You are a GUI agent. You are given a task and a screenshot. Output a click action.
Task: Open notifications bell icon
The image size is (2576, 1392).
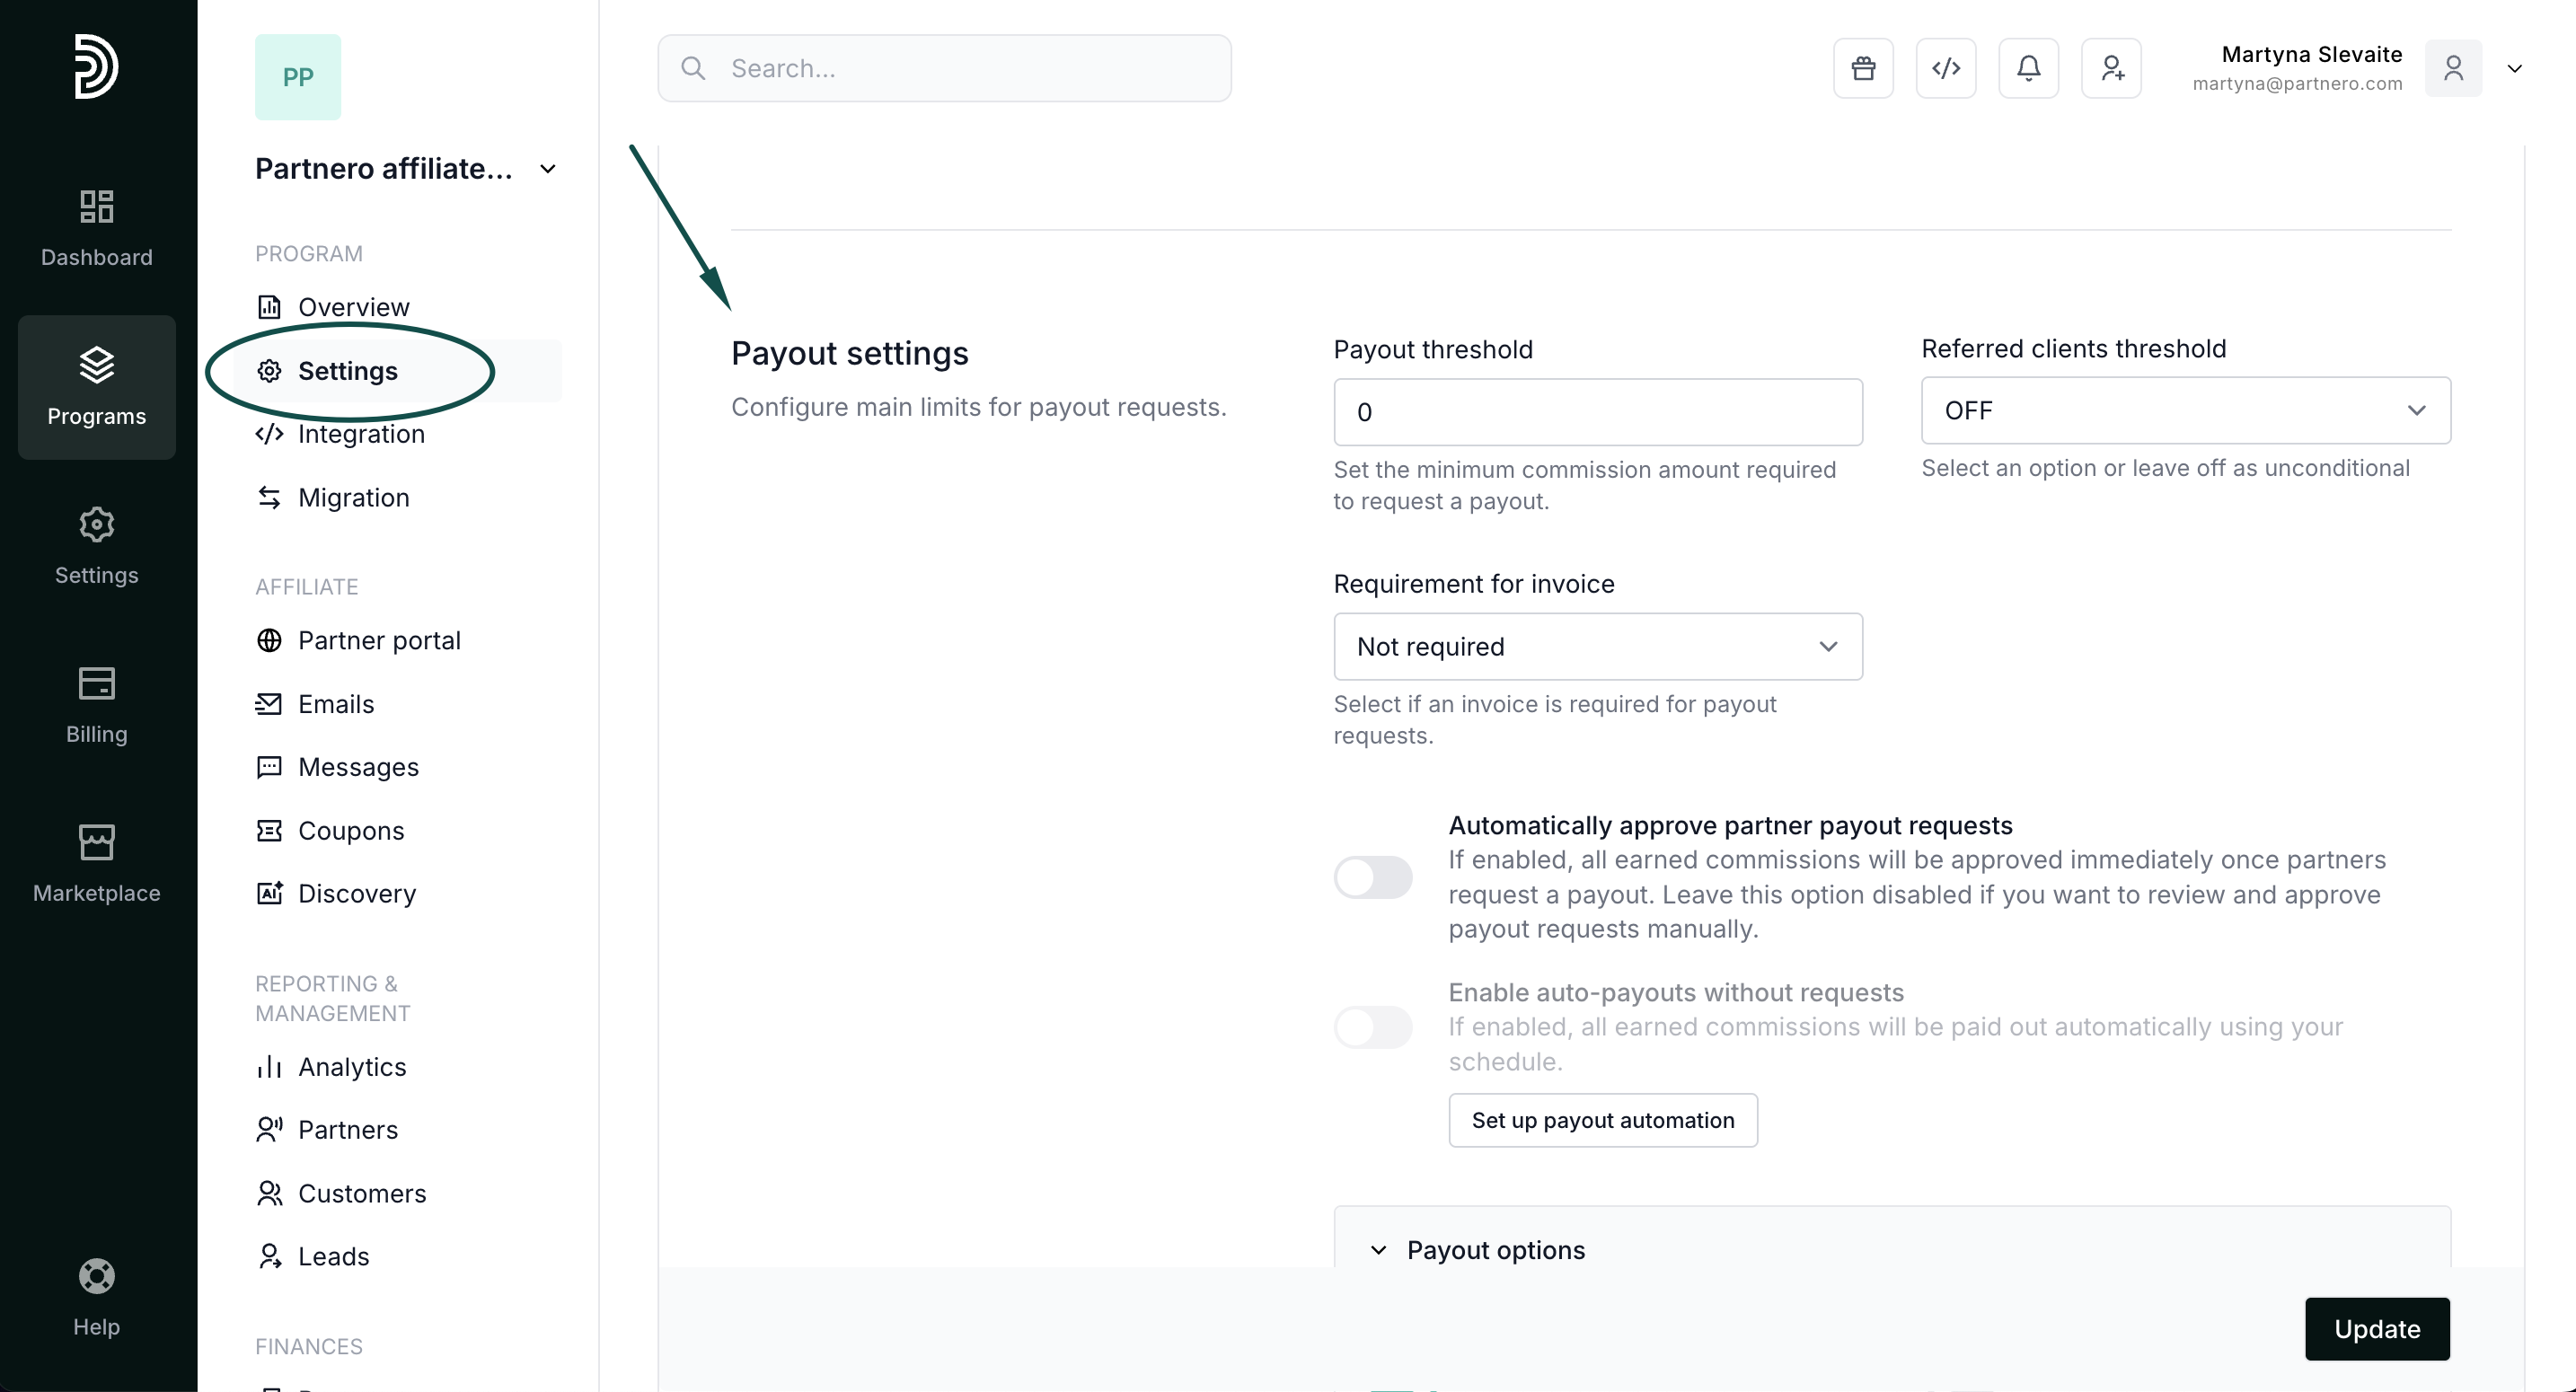click(2028, 68)
